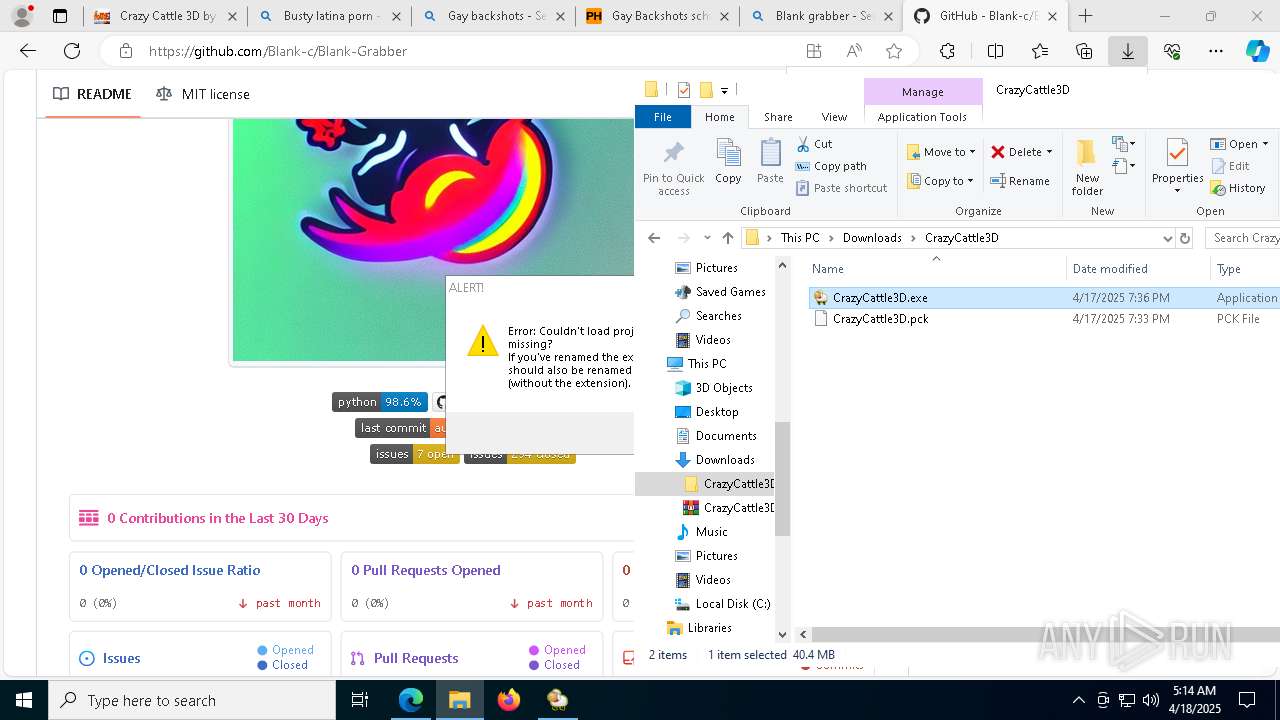This screenshot has width=1280, height=720.
Task: Open Edge downloads icon
Action: [1127, 51]
